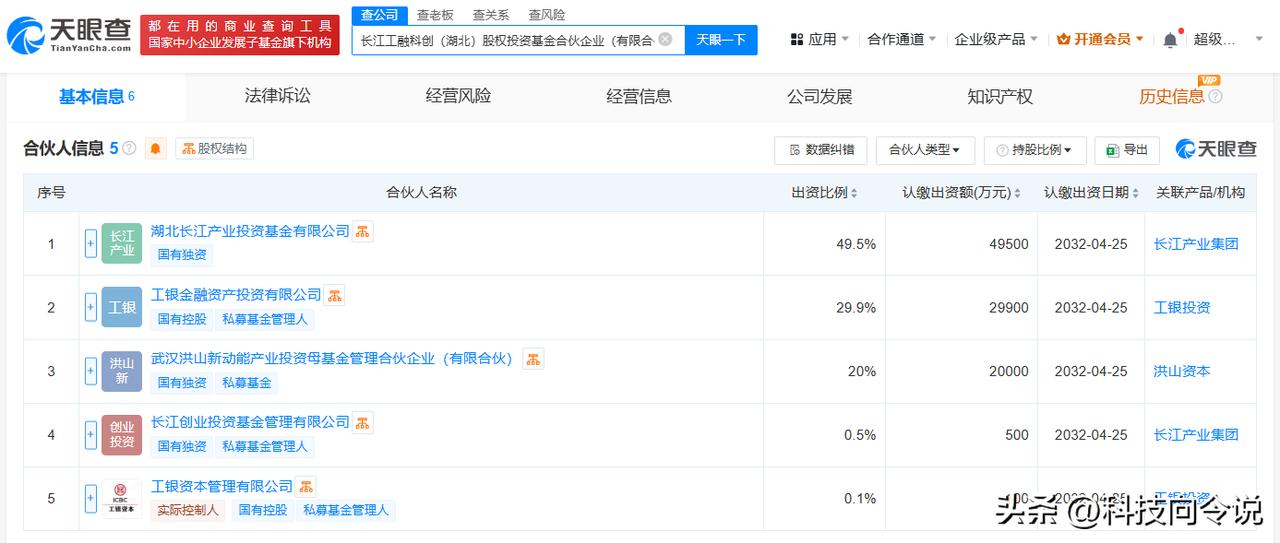Open 工银投资 link in row 2
The height and width of the screenshot is (543, 1280).
pyautogui.click(x=1182, y=308)
